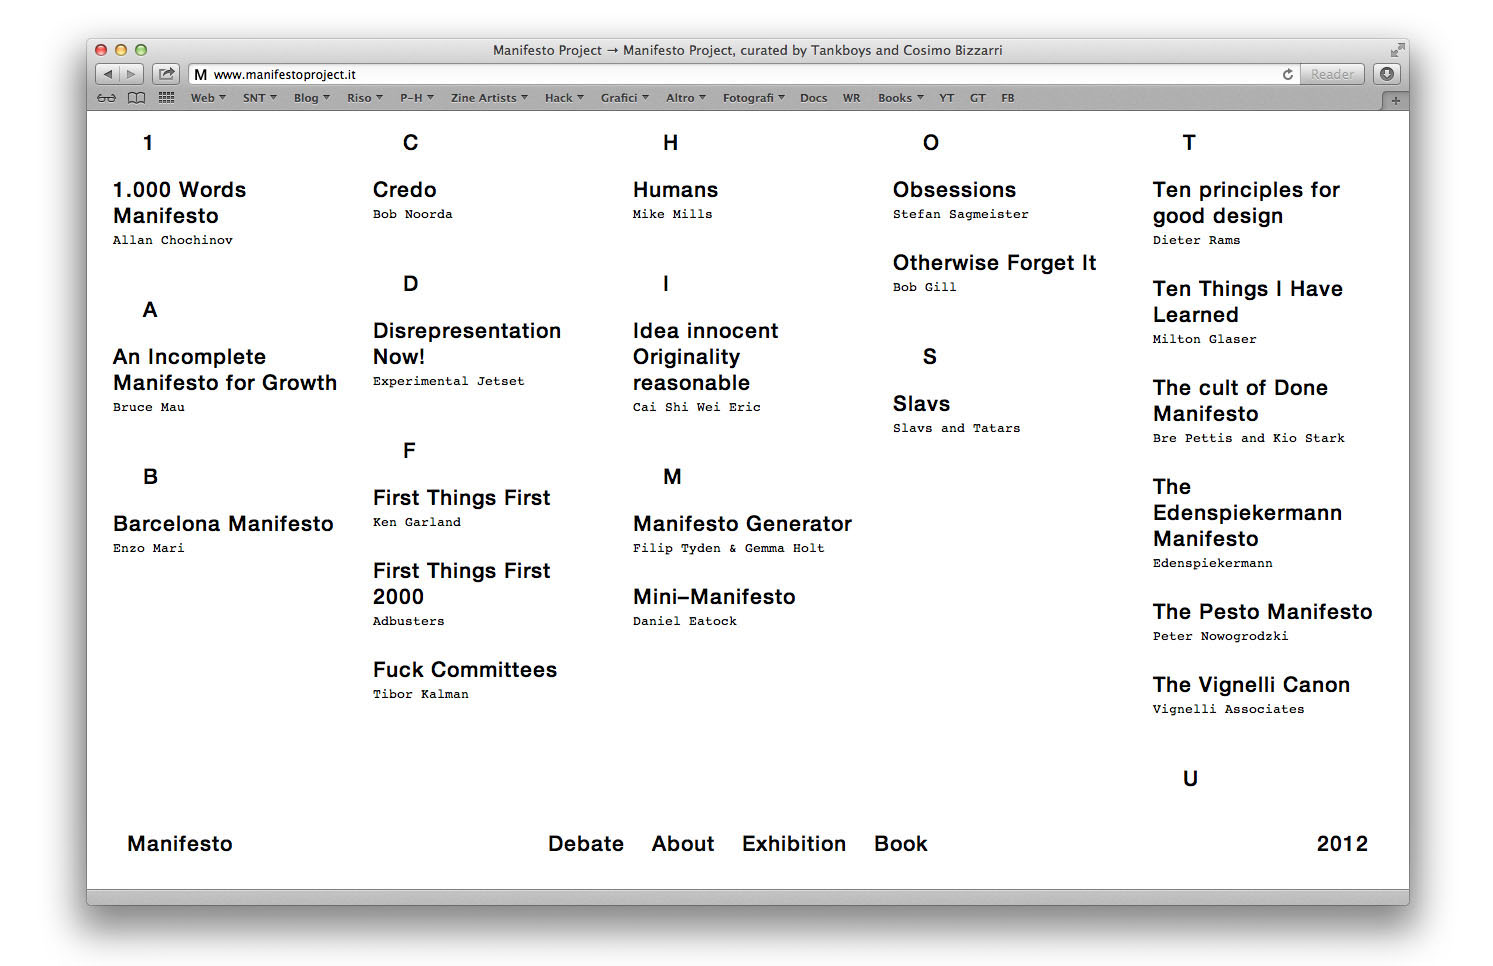Expand the Fotografi bookmarks folder
The image size is (1493, 966).
753,97
